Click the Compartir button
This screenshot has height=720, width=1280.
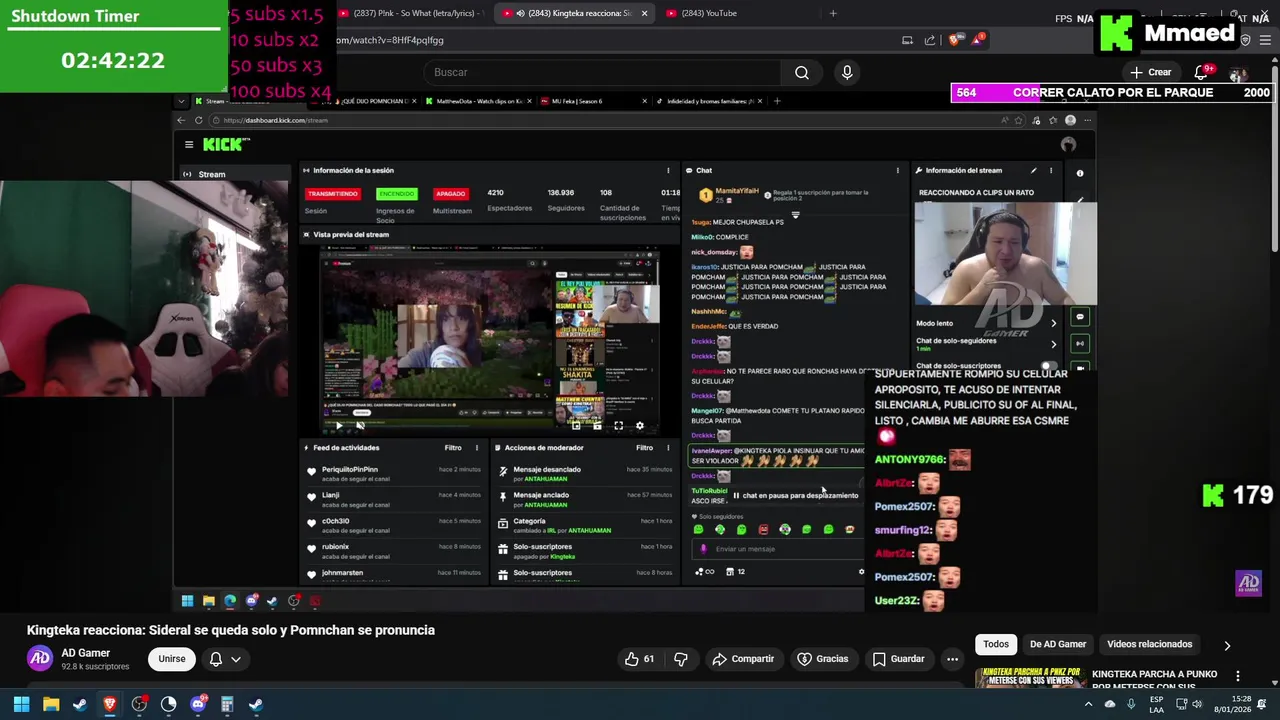point(743,659)
